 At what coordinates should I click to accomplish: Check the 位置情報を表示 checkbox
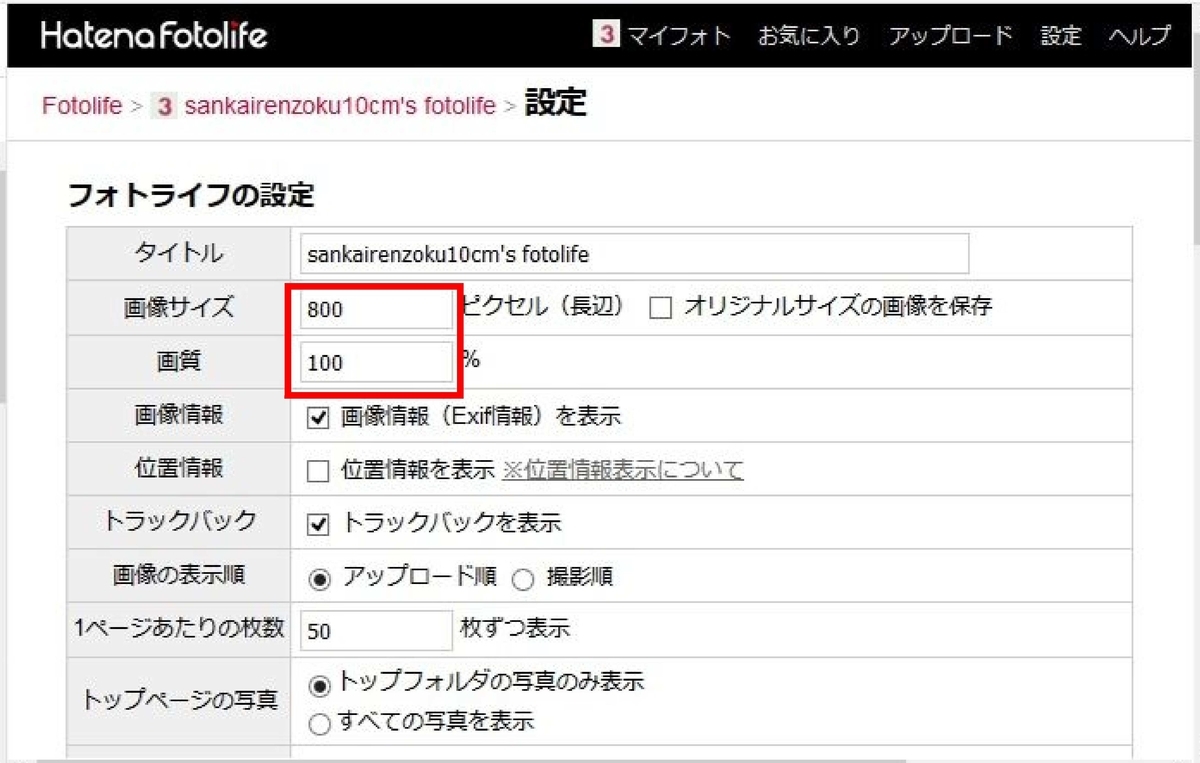click(x=318, y=472)
